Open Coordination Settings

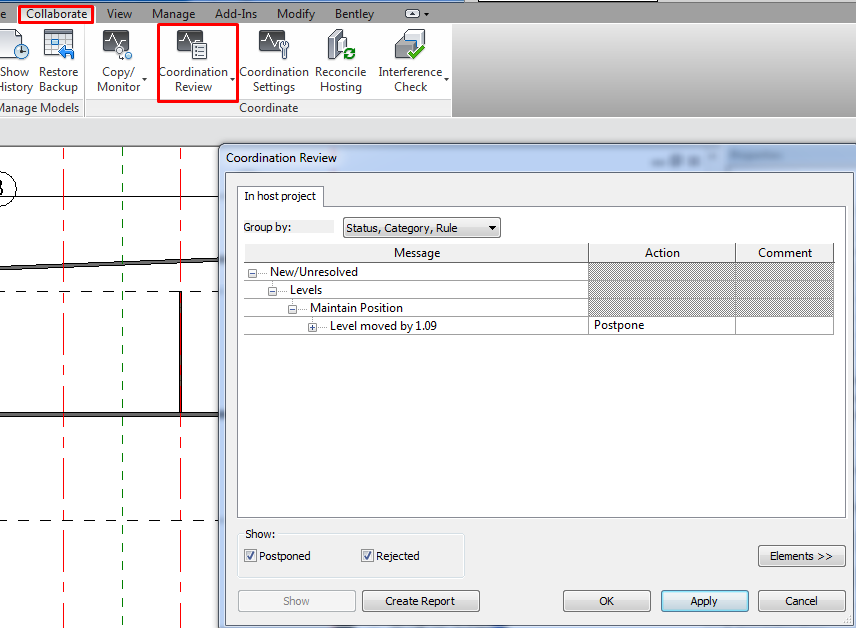274,62
